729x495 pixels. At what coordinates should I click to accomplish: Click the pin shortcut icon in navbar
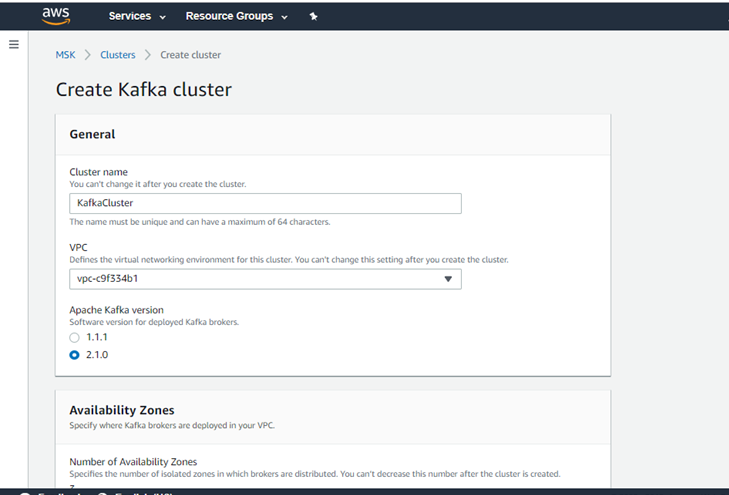tap(313, 16)
